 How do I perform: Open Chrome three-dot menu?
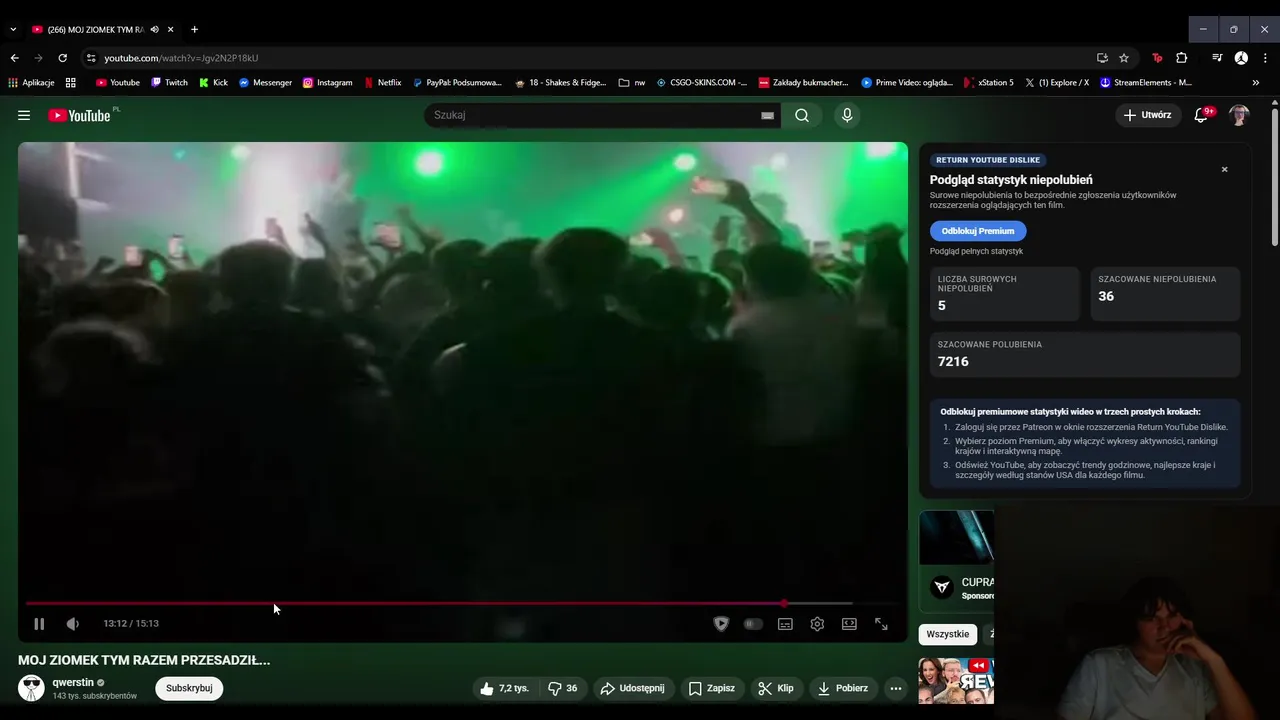pyautogui.click(x=1266, y=58)
